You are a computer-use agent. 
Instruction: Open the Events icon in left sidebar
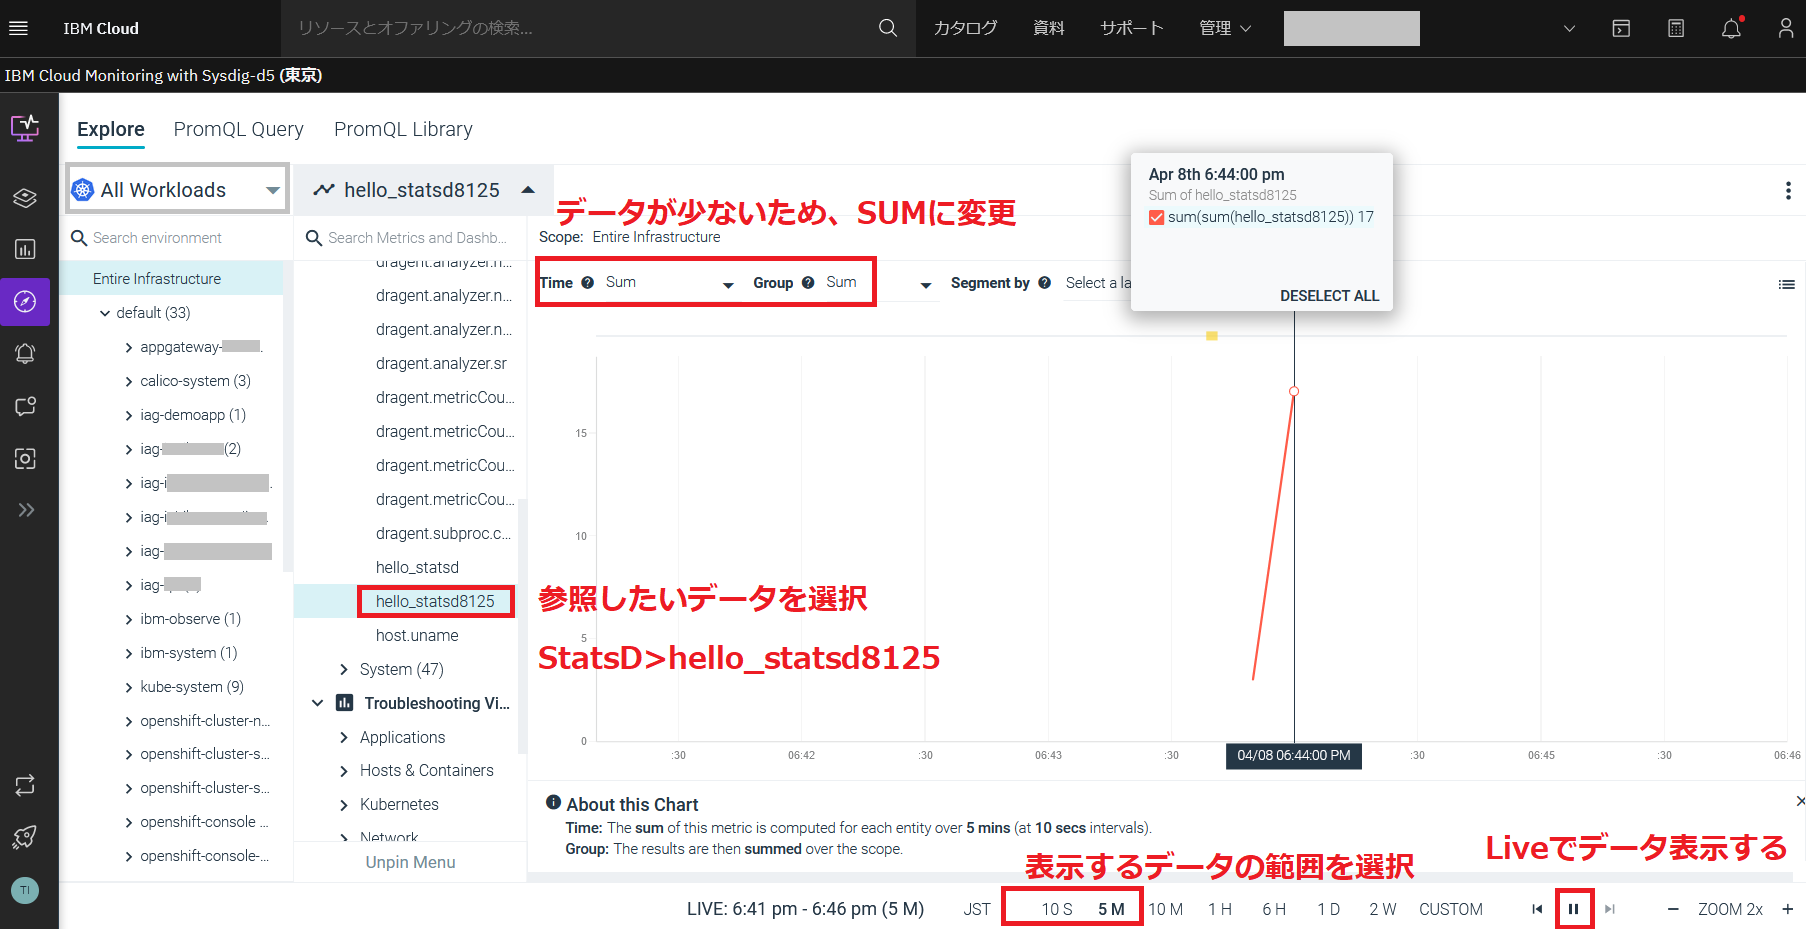pyautogui.click(x=25, y=406)
